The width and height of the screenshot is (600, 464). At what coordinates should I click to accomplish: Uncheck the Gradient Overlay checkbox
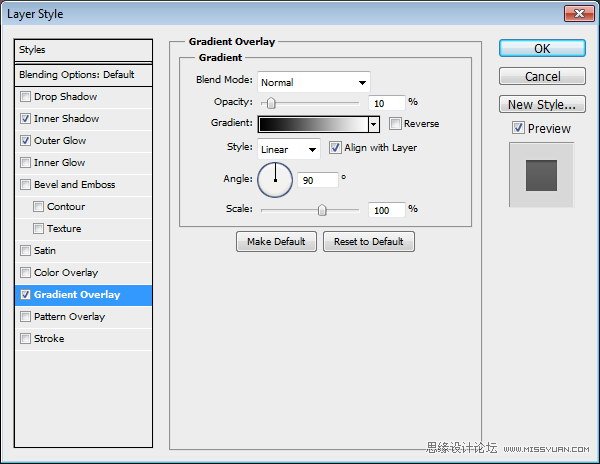25,295
